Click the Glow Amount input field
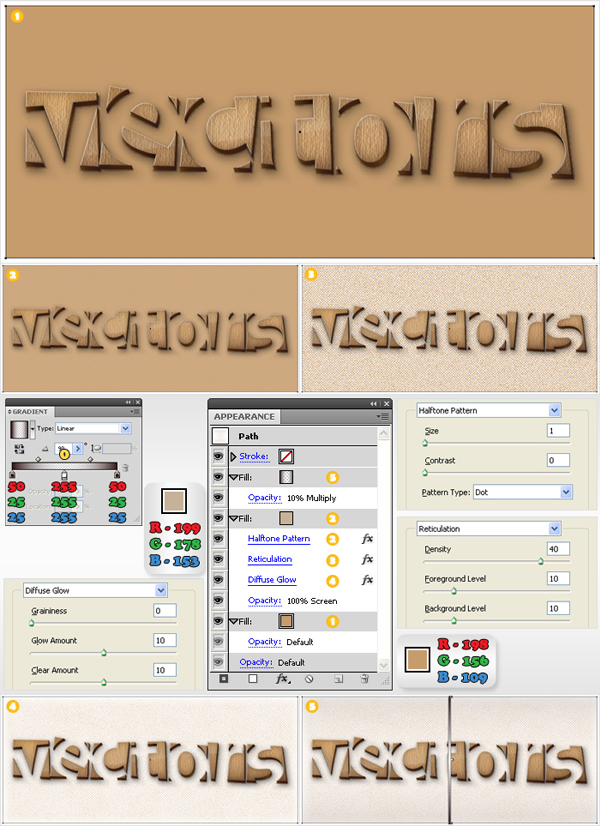Screen dimensions: 600x826 [164, 640]
